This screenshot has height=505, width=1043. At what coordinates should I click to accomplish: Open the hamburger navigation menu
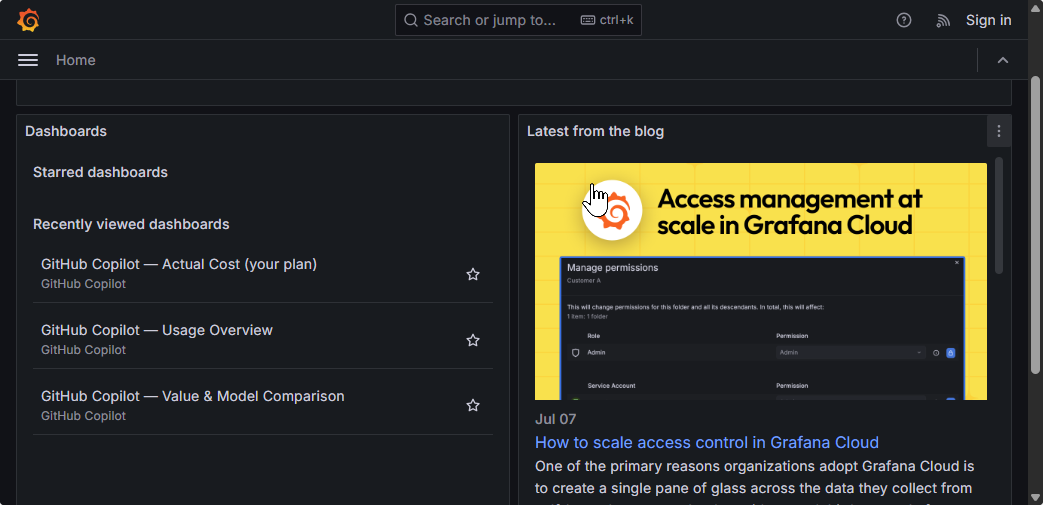tap(28, 60)
